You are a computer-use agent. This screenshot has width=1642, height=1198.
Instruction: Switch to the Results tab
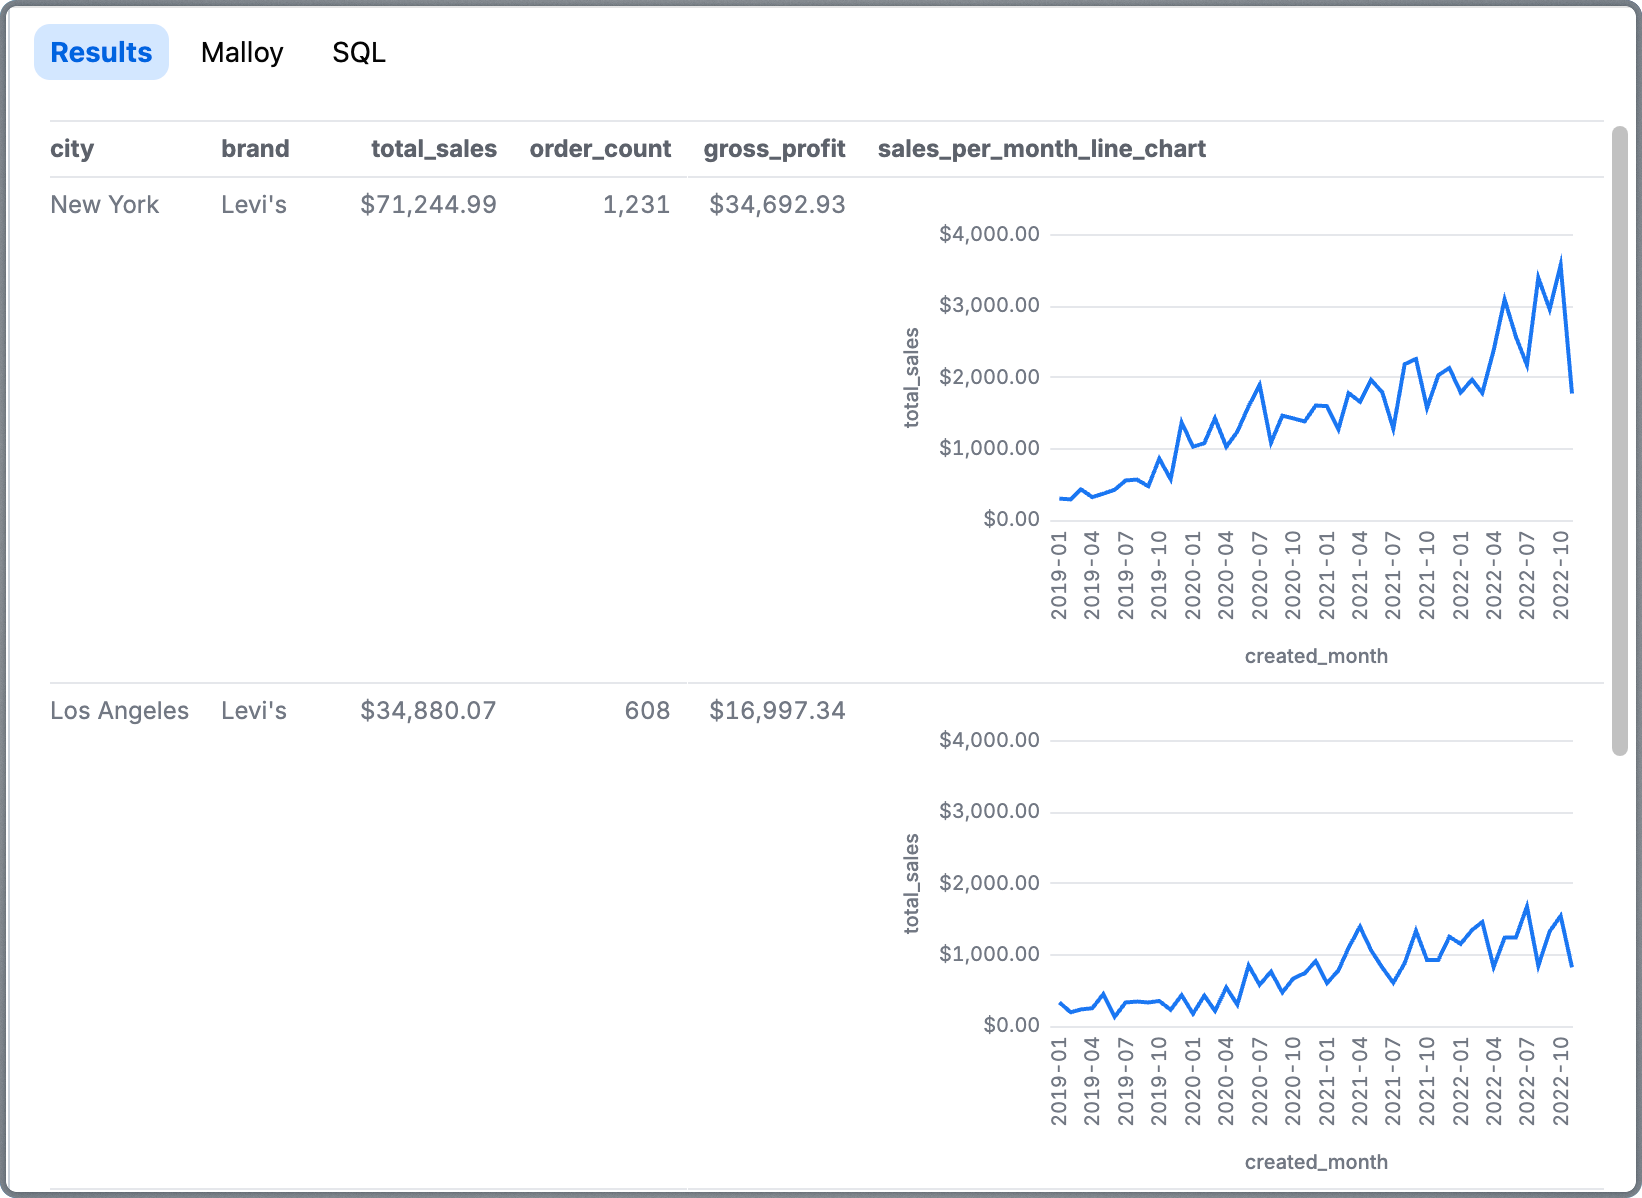[101, 52]
